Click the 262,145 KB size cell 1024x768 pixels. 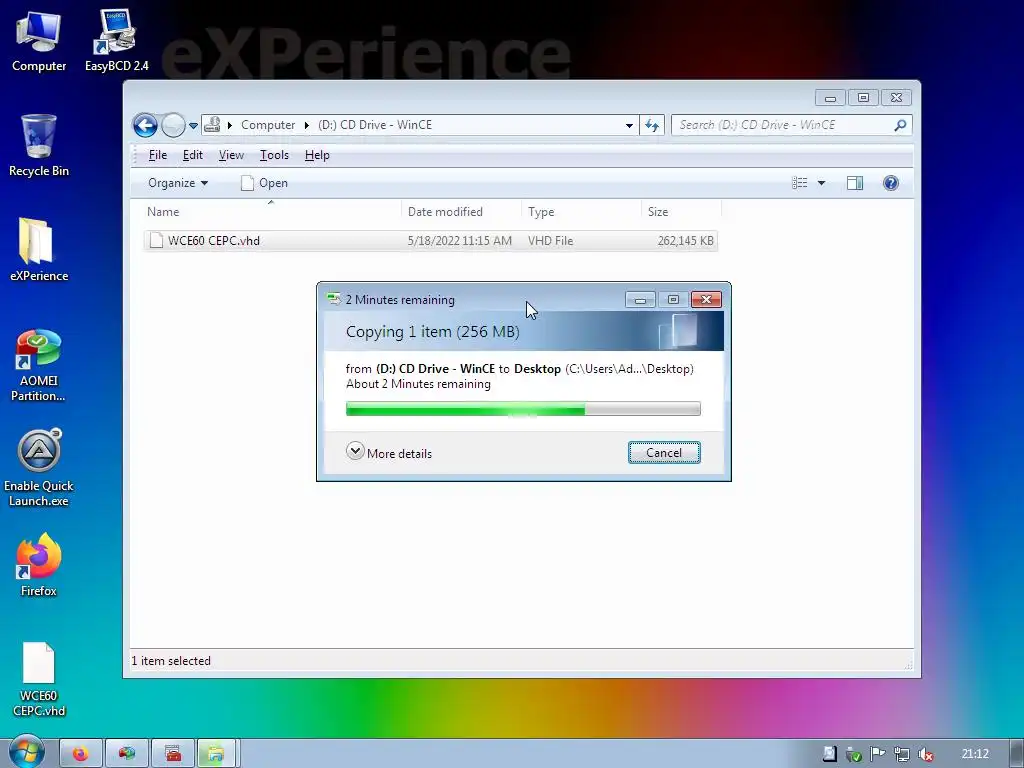pyautogui.click(x=685, y=240)
